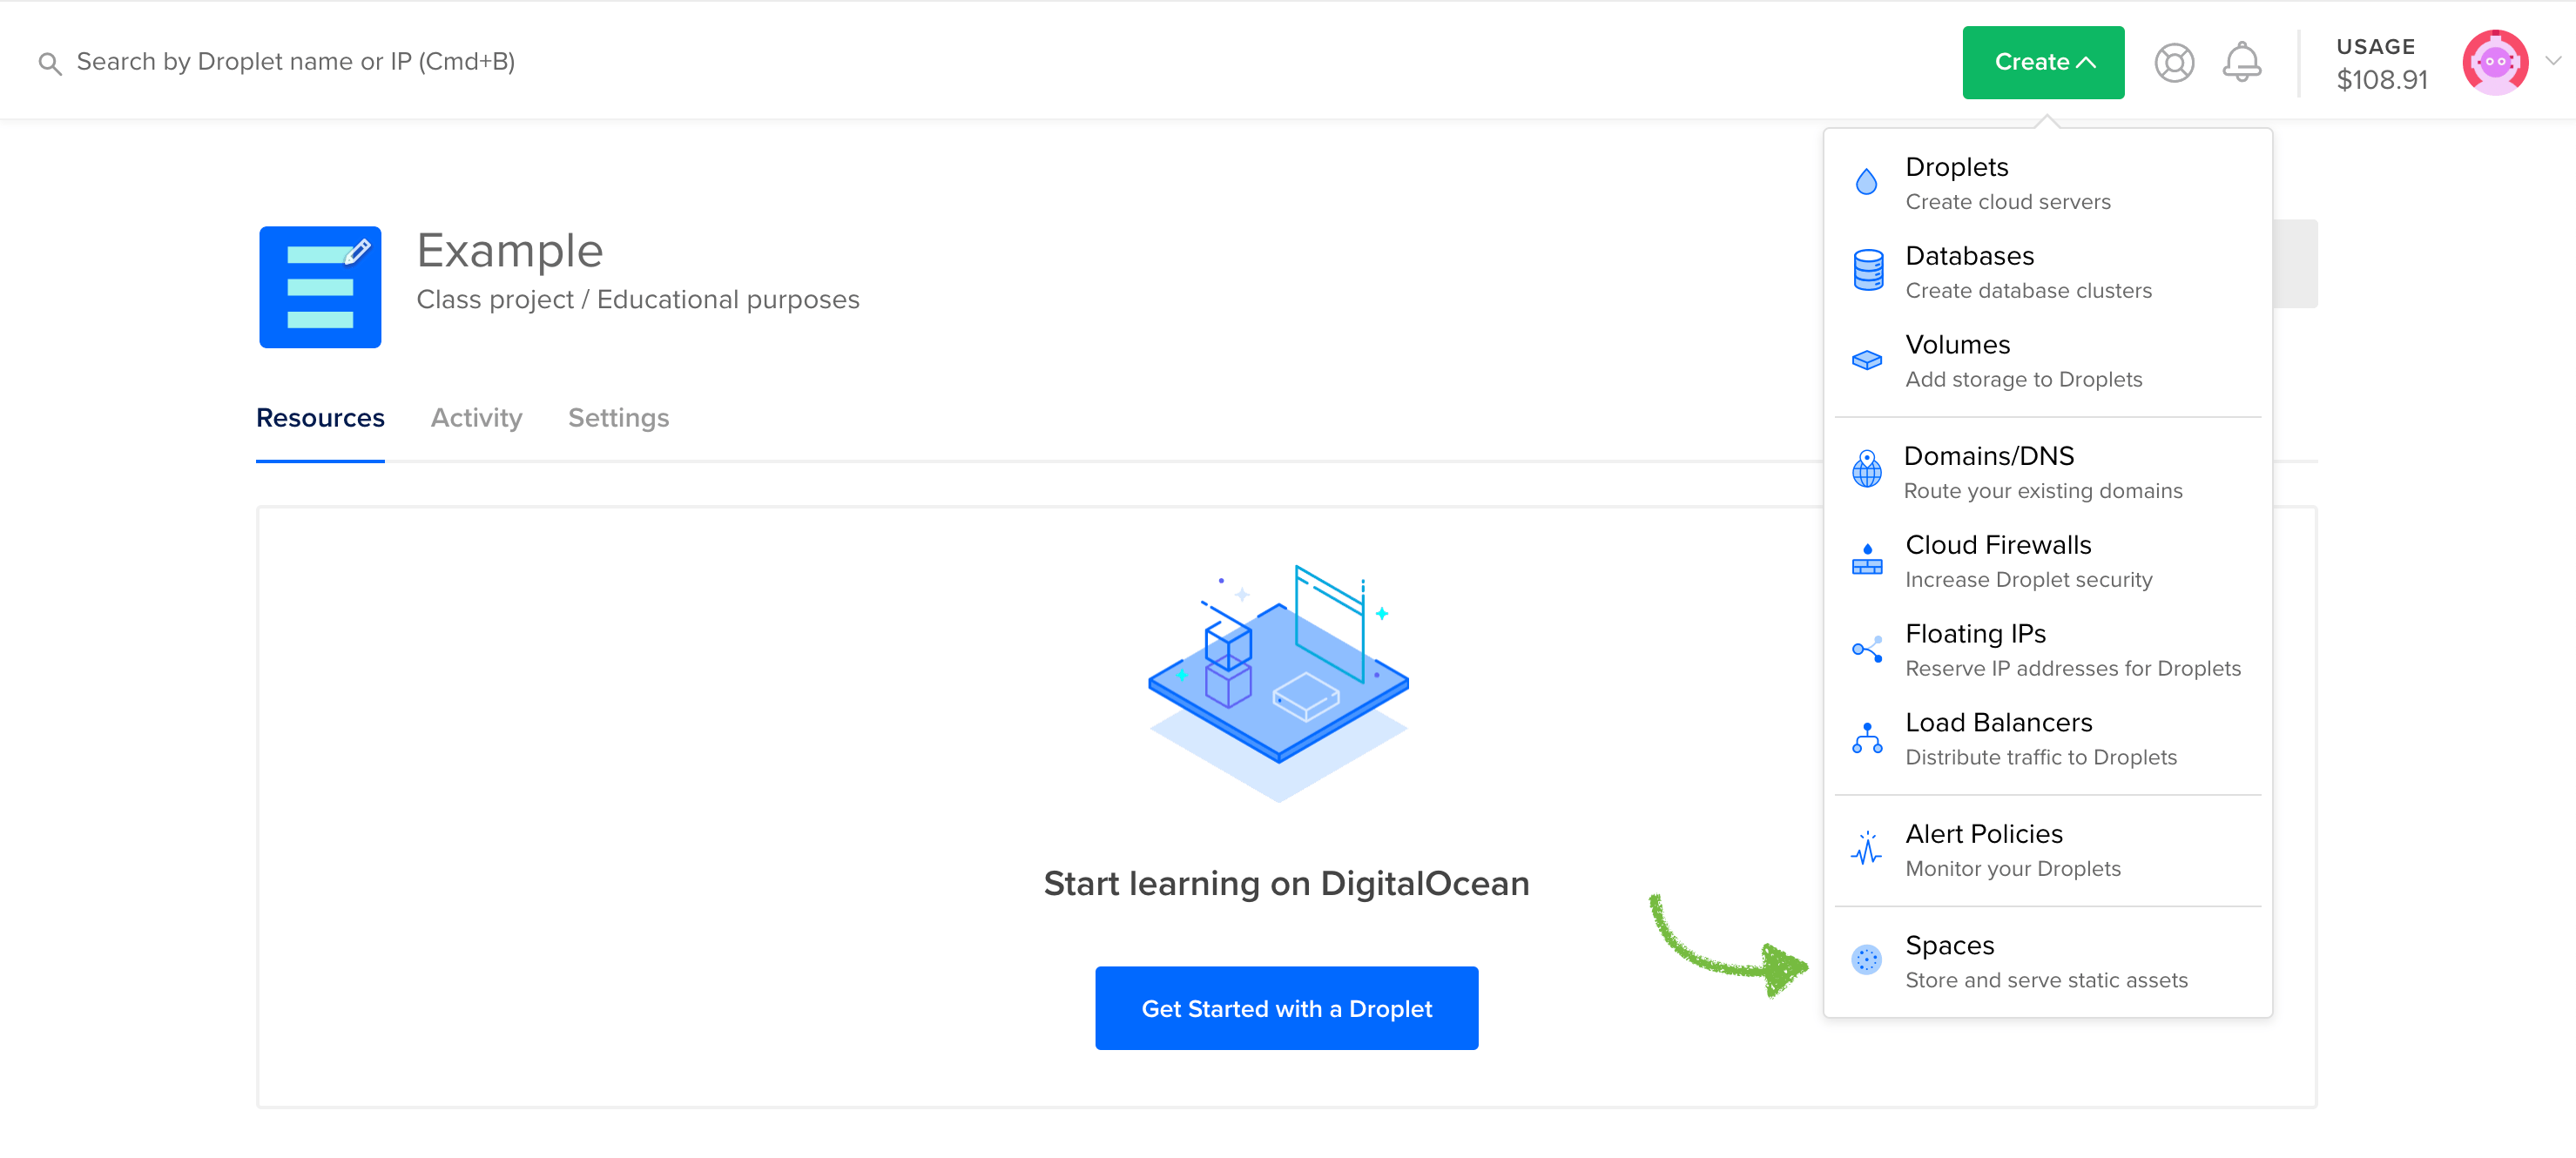Viewport: 2576px width, 1158px height.
Task: Click 'Store and serve static assets' text
Action: (2046, 980)
